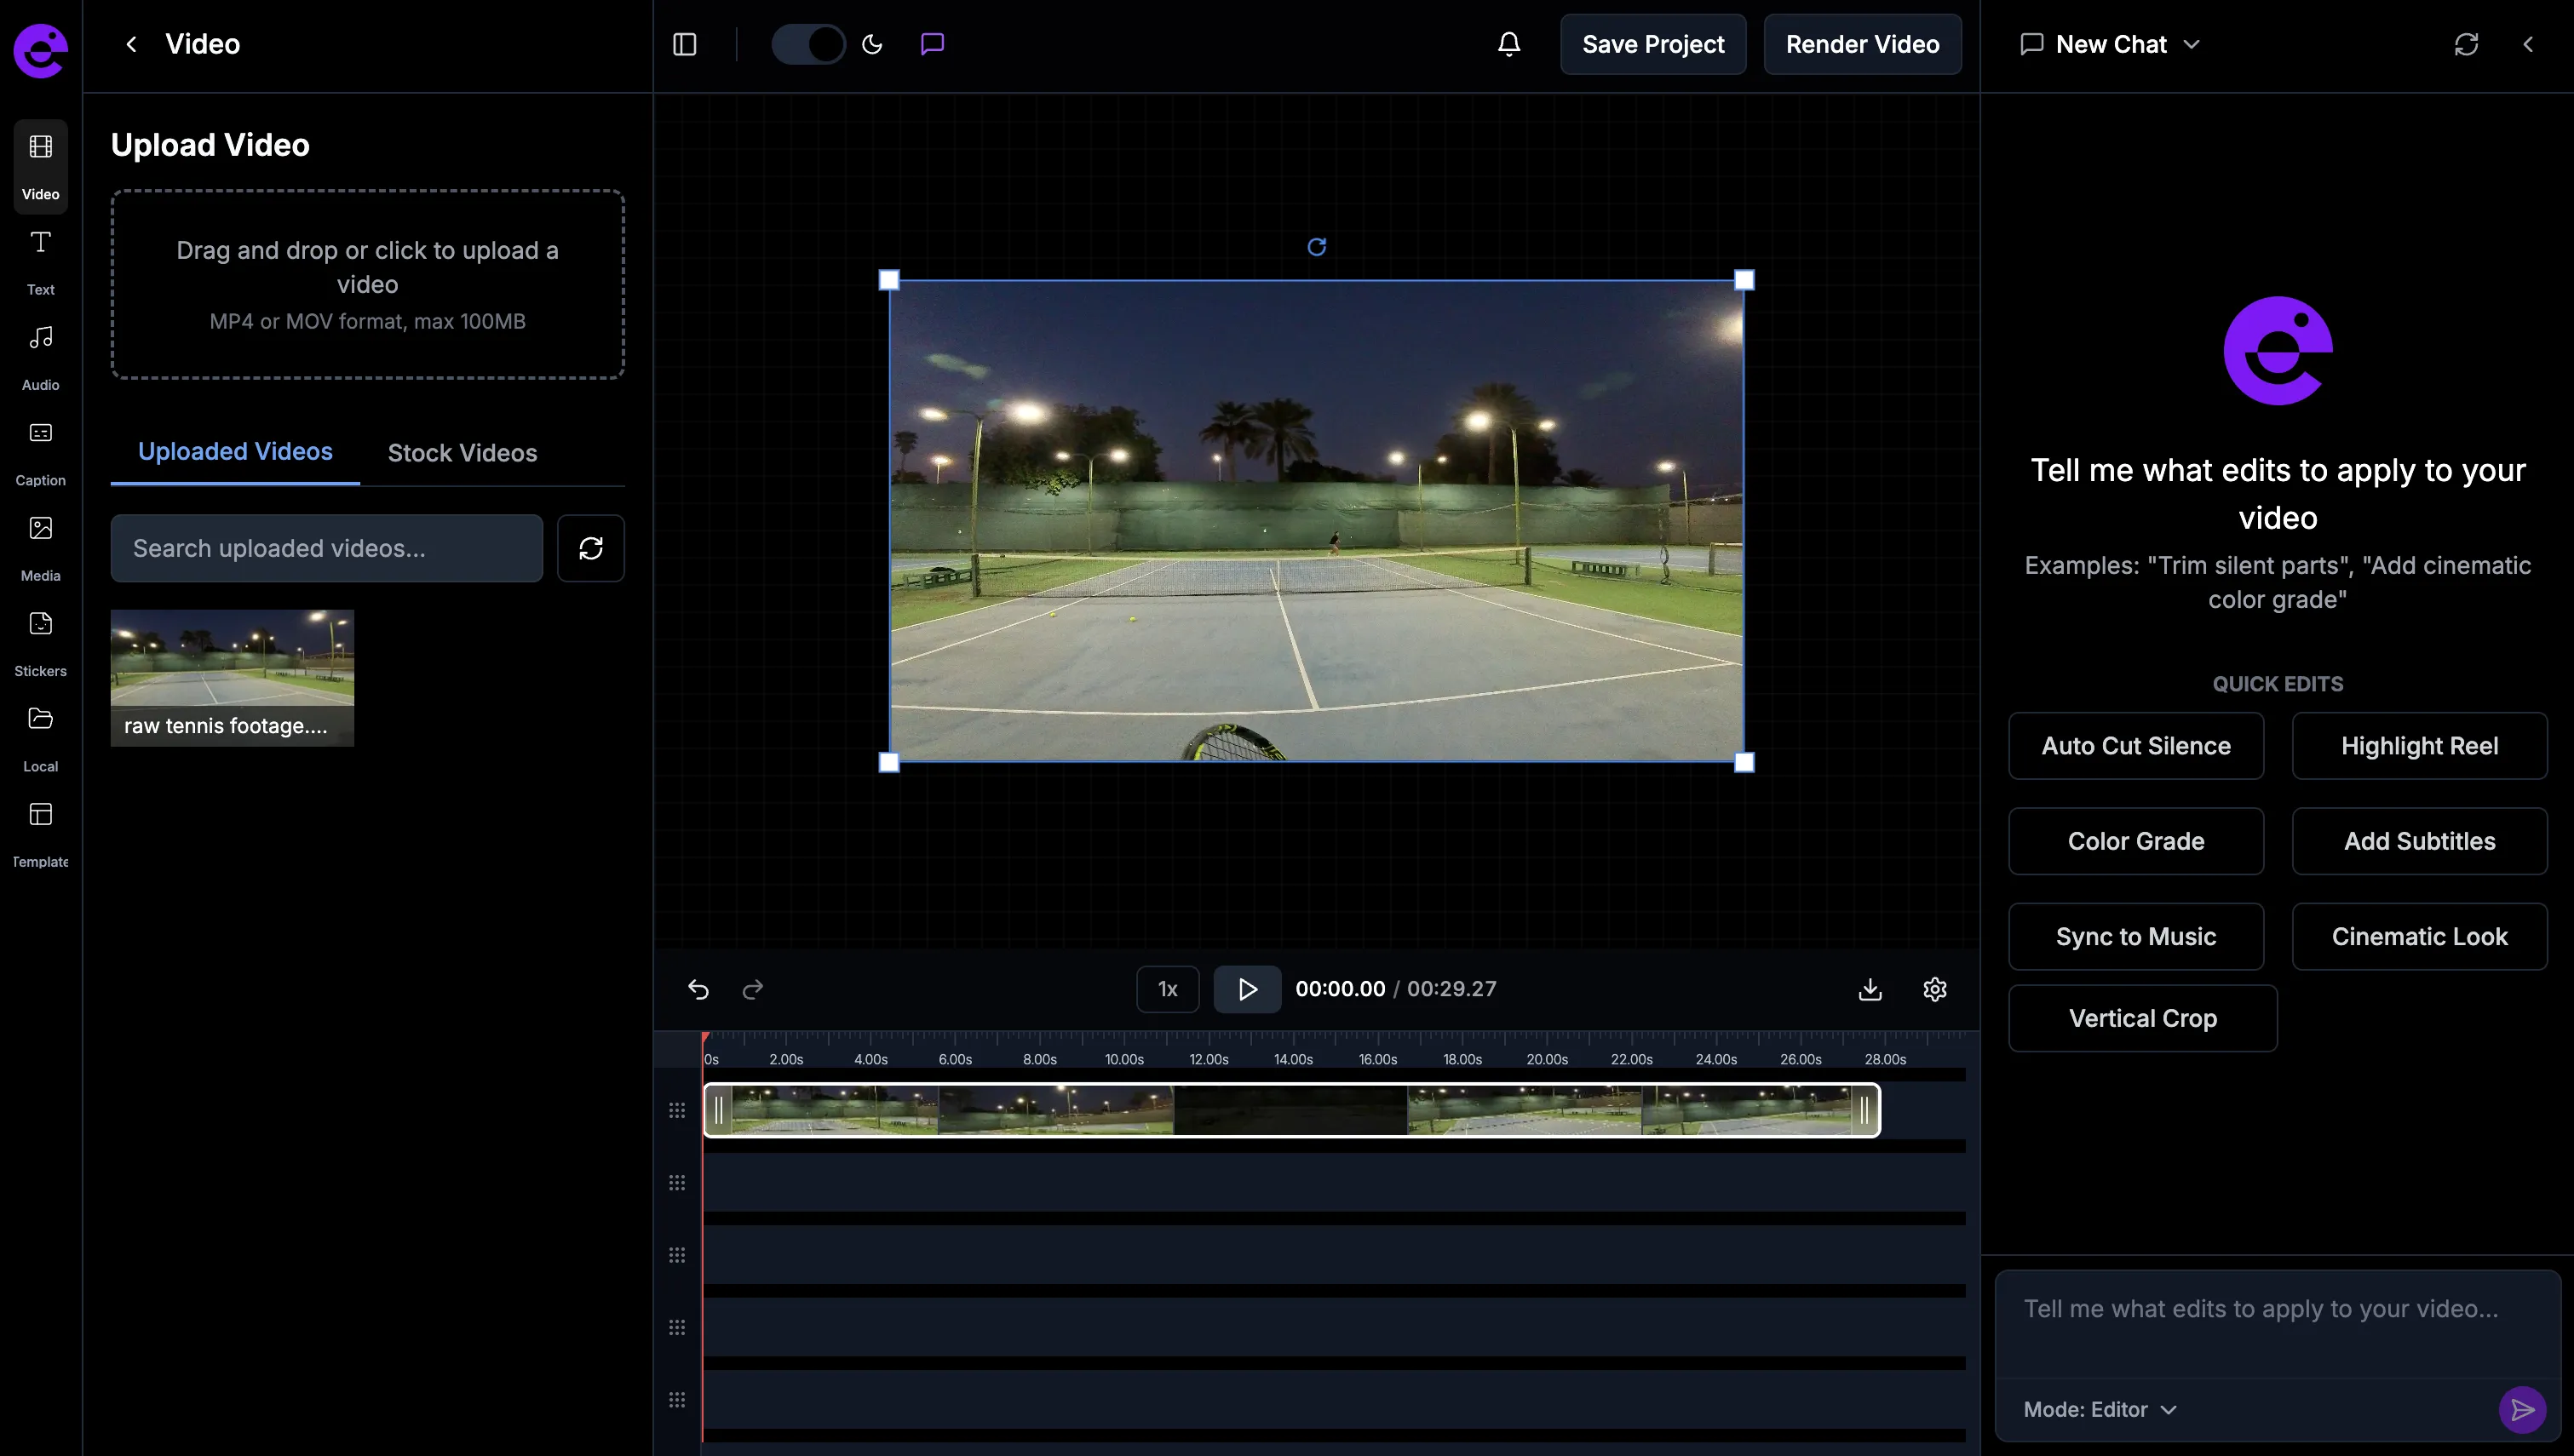Click the Auto Cut Silence quick edit
Screen dimensions: 2574x1456
tap(2135, 746)
